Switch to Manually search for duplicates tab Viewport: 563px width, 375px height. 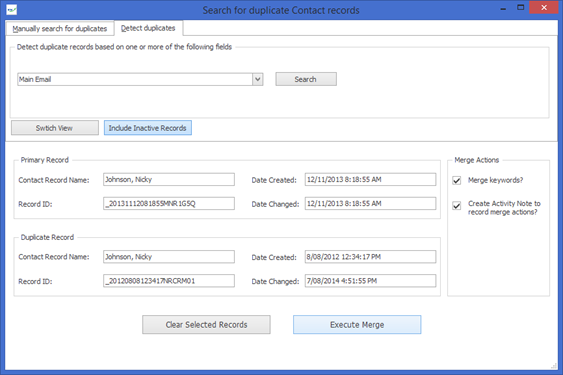(x=60, y=28)
